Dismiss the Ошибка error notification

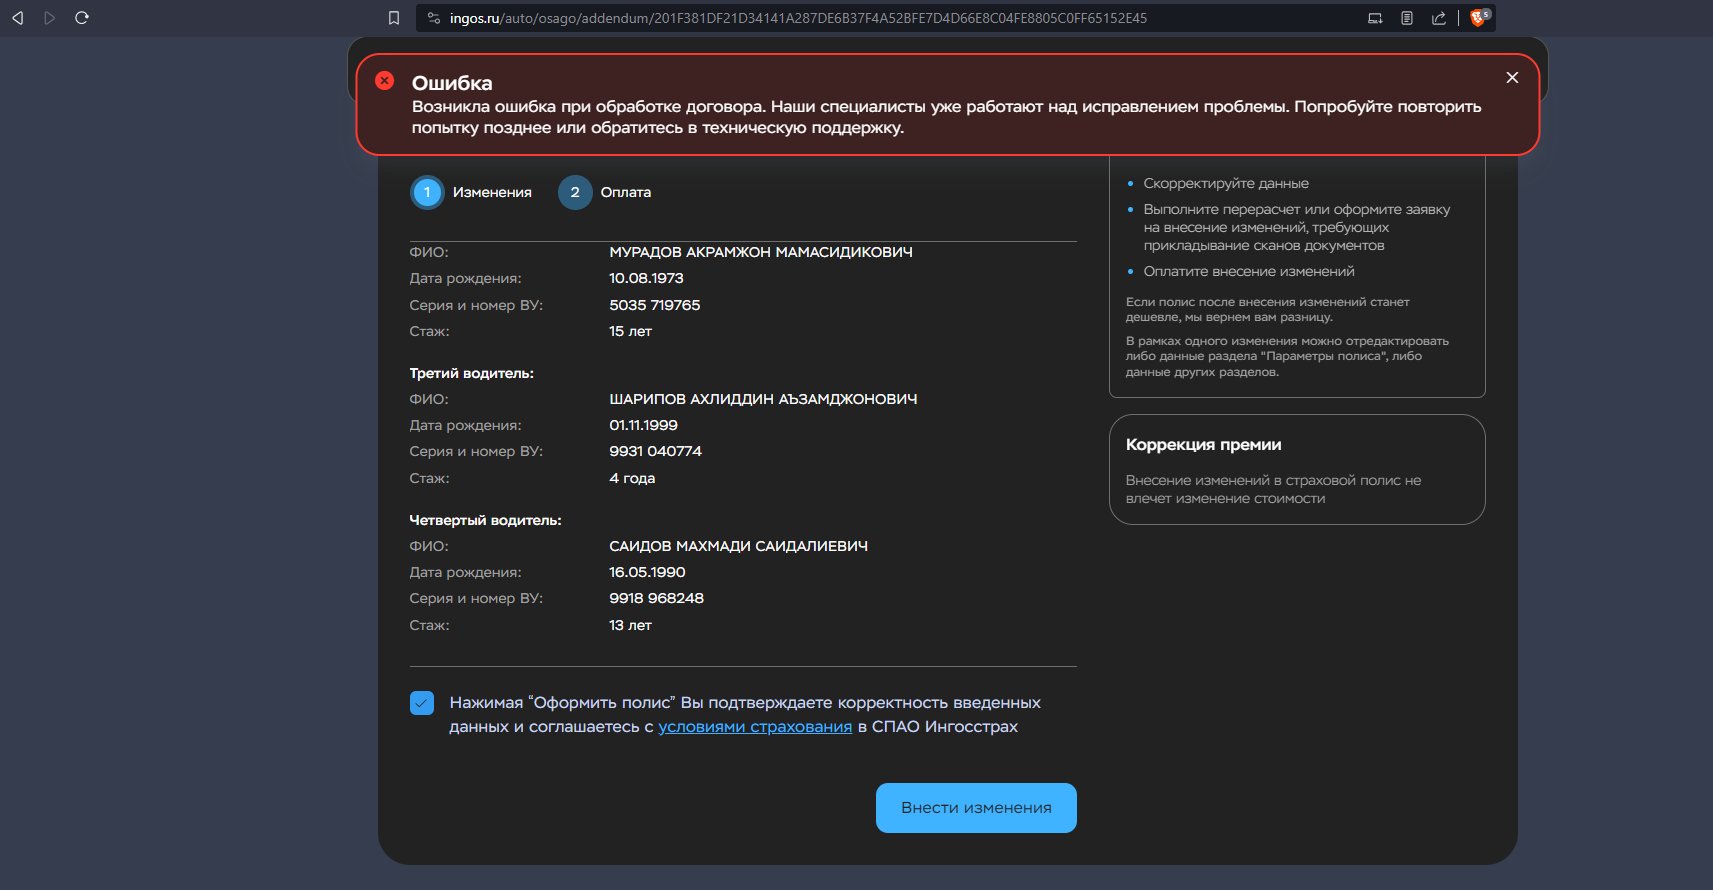[1512, 78]
